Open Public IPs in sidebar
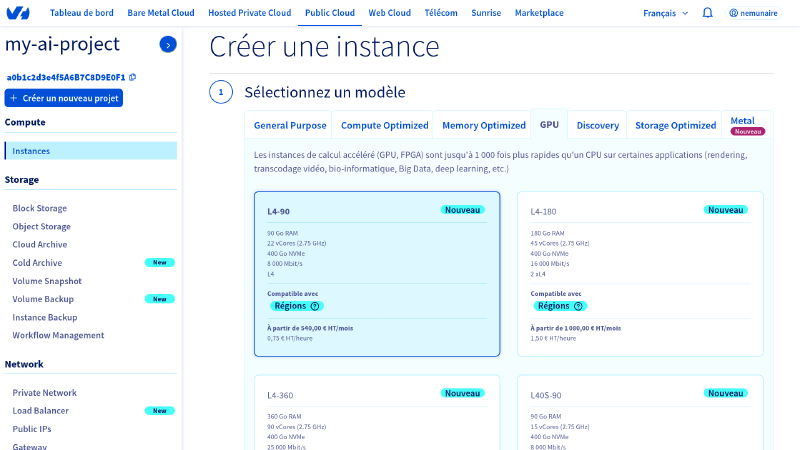 coord(32,429)
